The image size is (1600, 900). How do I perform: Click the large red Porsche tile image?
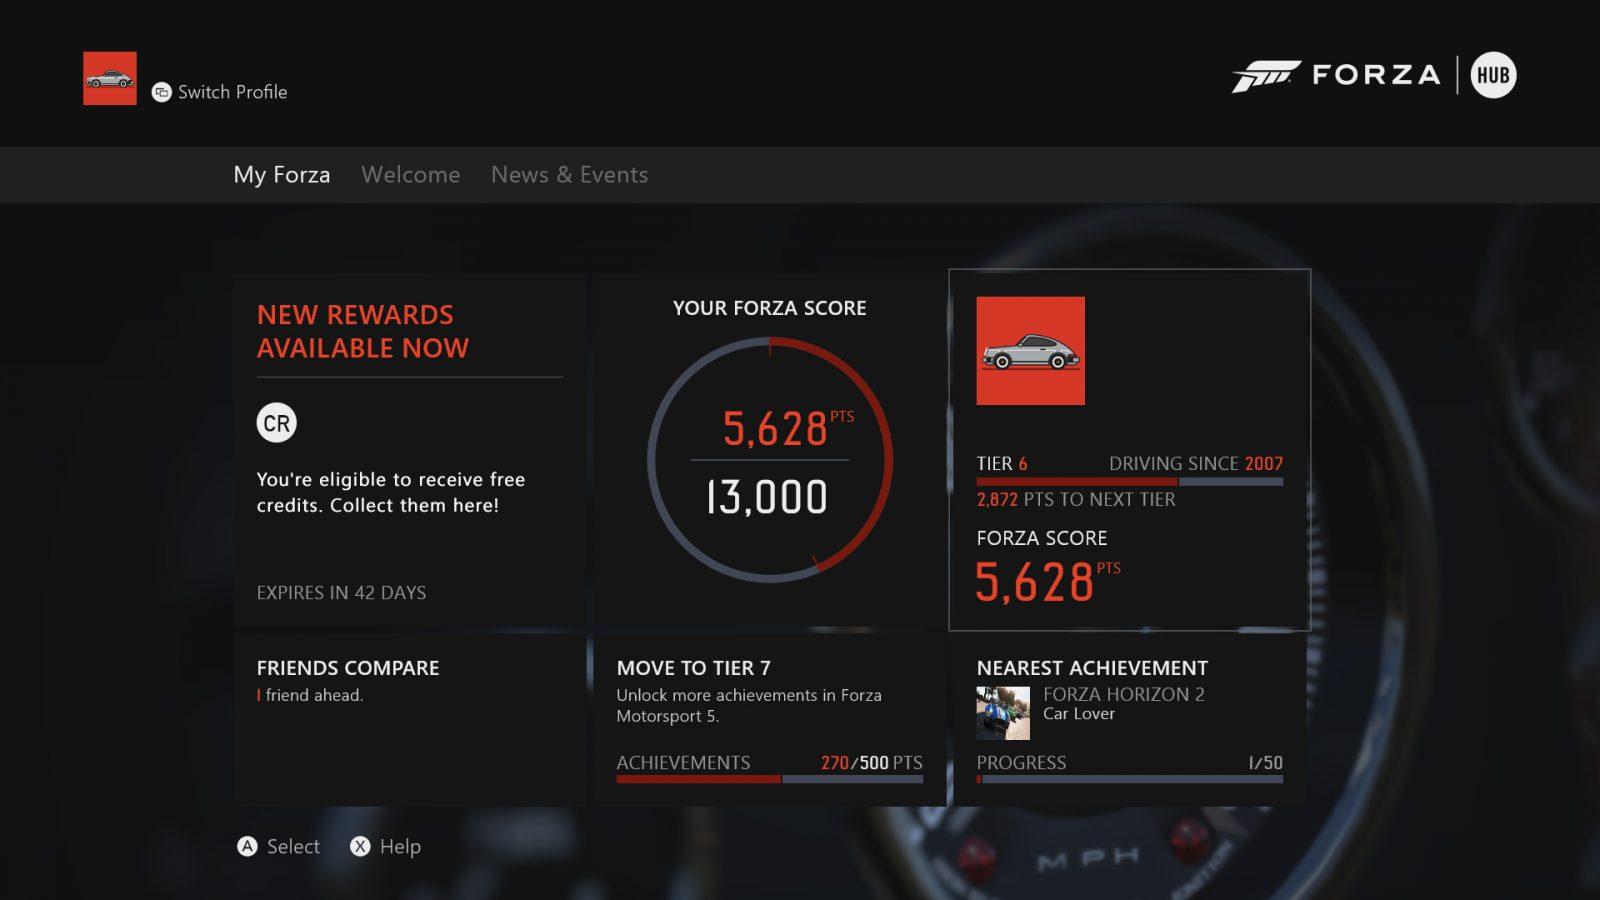[x=1030, y=351]
